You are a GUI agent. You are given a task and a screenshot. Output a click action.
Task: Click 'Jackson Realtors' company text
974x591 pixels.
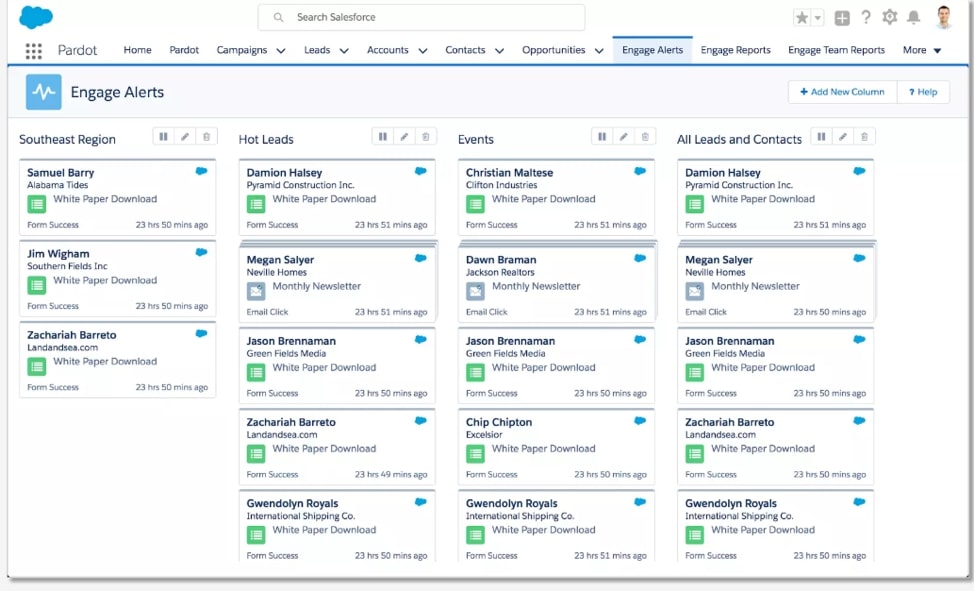click(500, 272)
